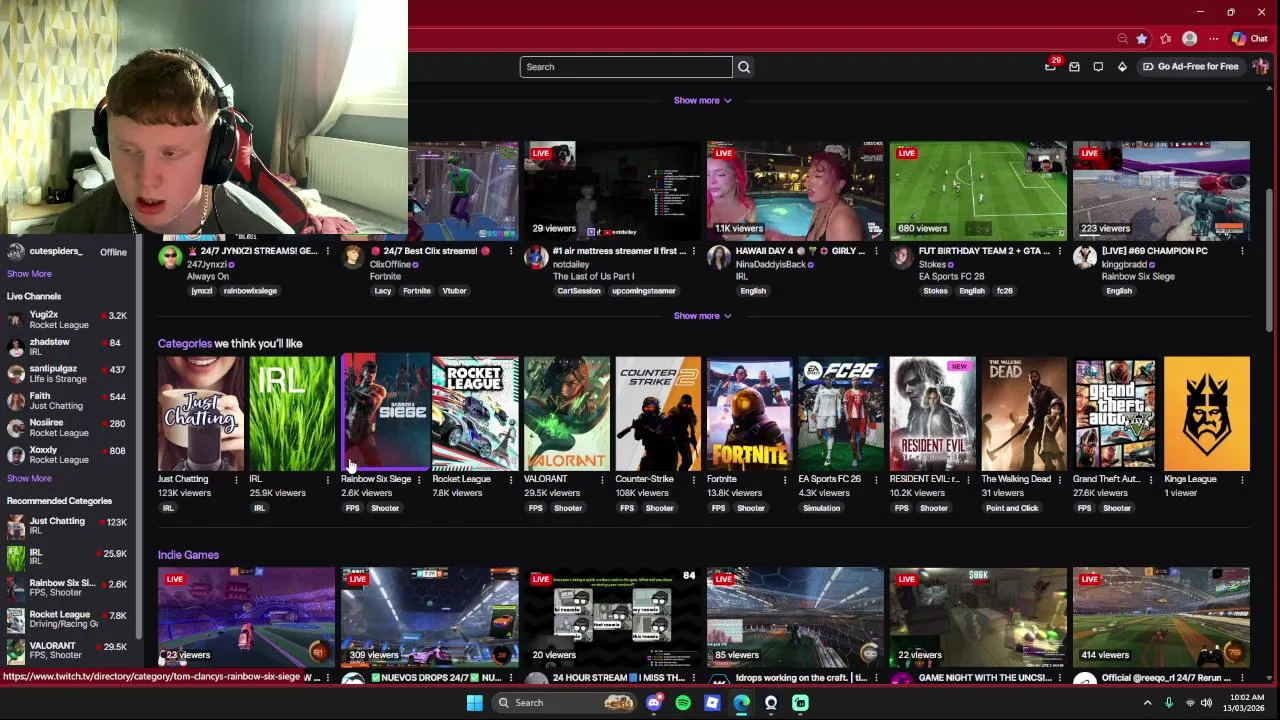This screenshot has height=720, width=1280.
Task: Open the green Streamlabs icon in taskbar
Action: [800, 702]
